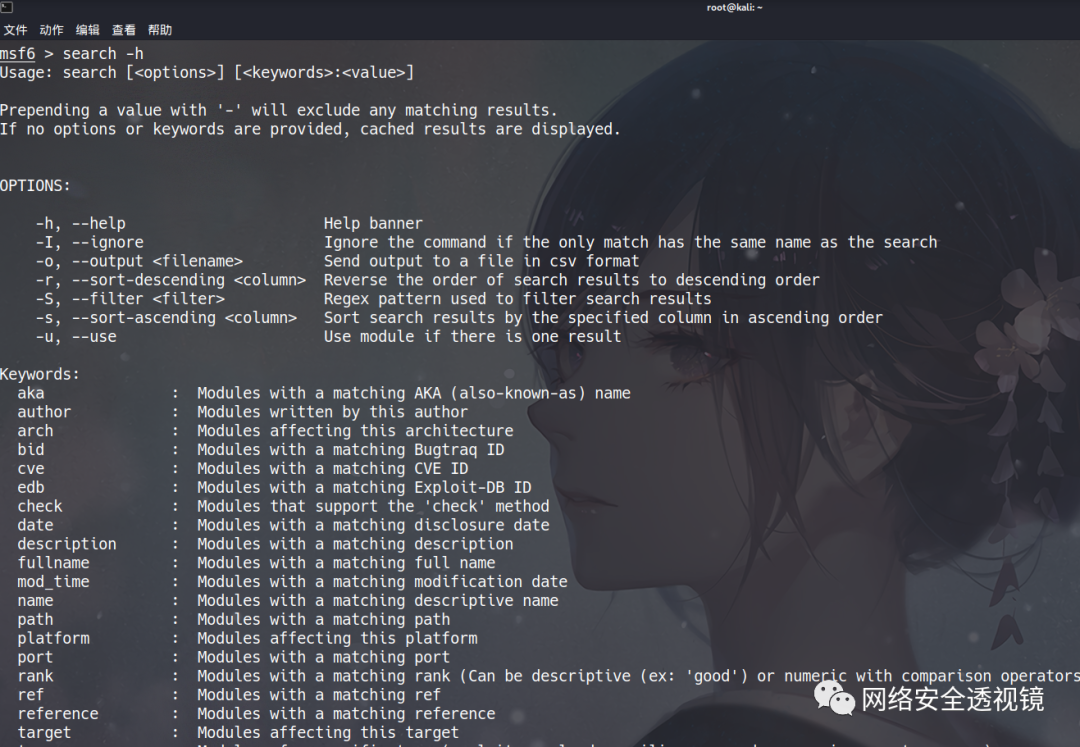Open the 文件 menu
This screenshot has width=1080, height=747.
click(15, 30)
